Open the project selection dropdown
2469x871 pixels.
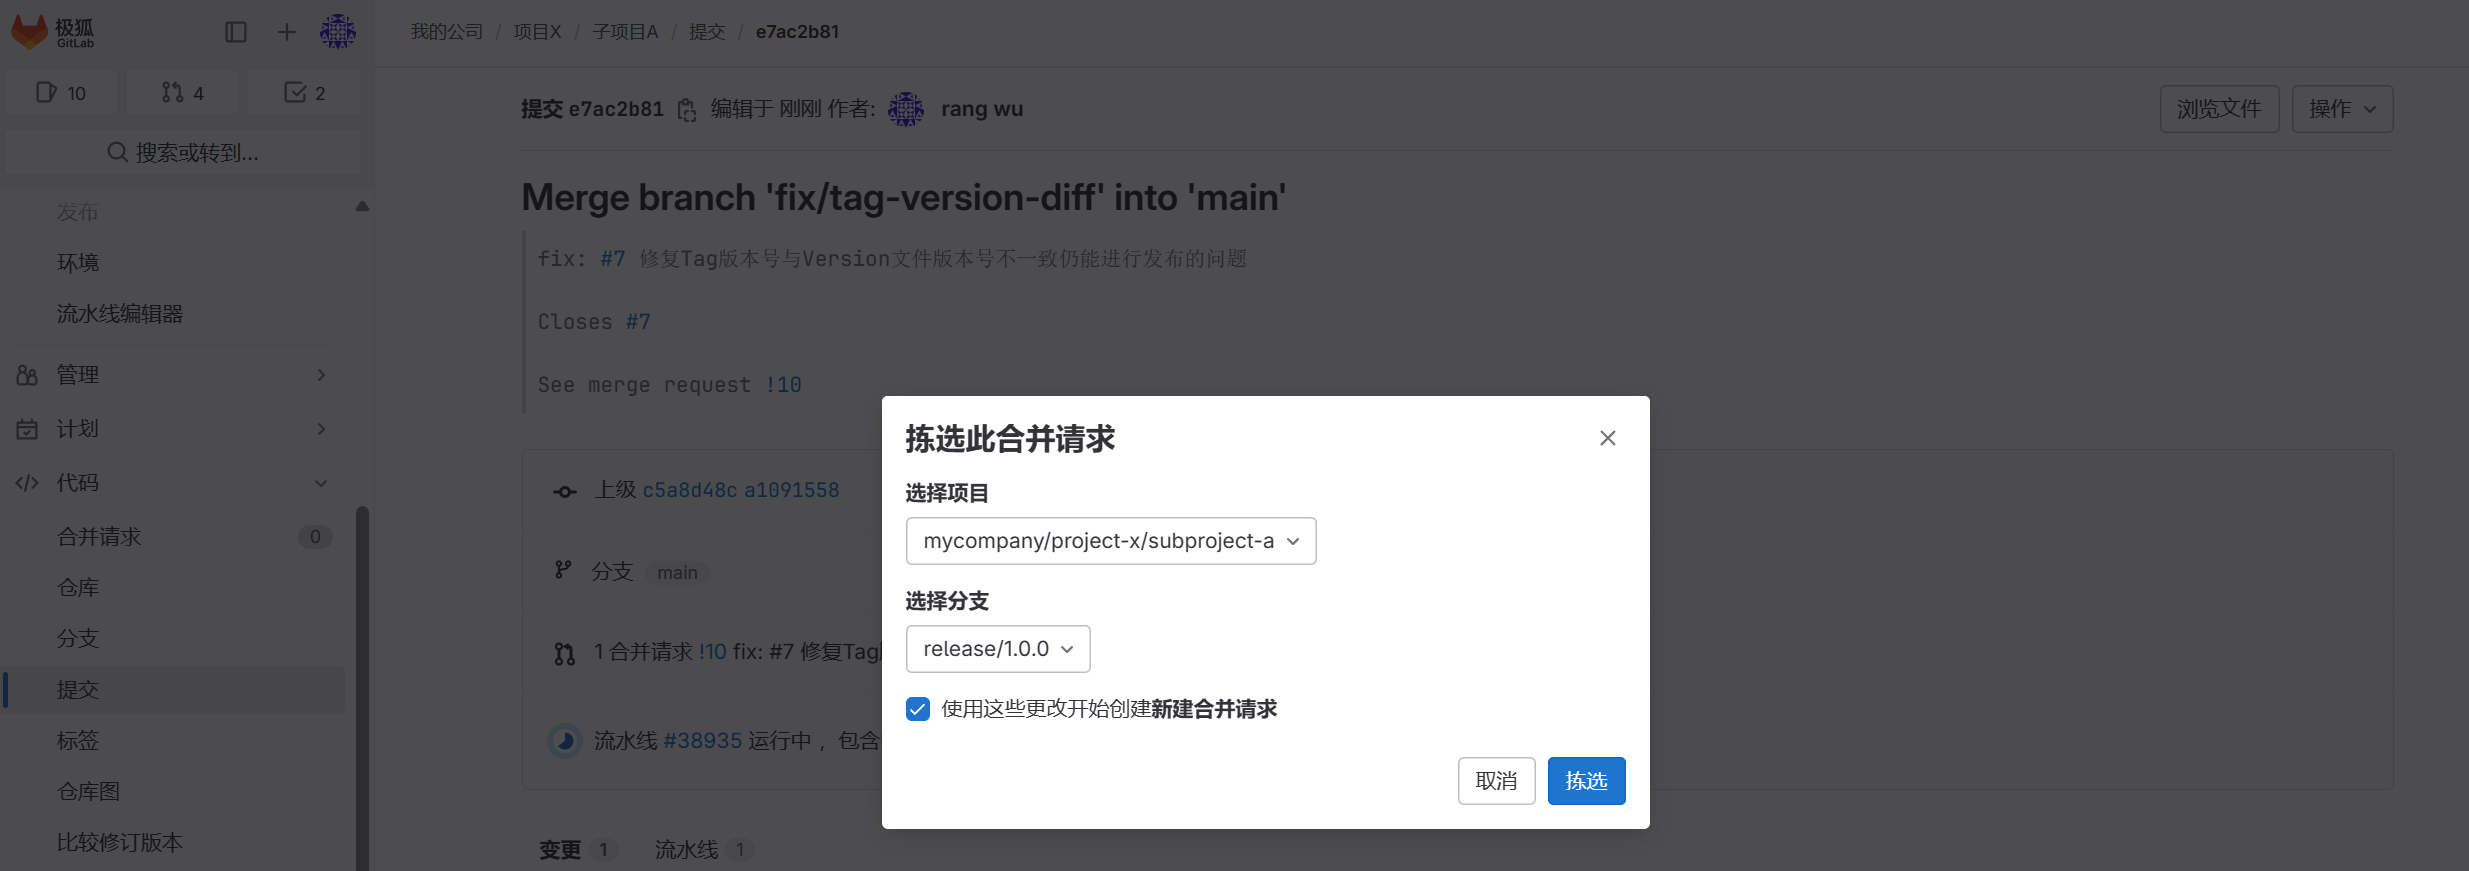1110,541
